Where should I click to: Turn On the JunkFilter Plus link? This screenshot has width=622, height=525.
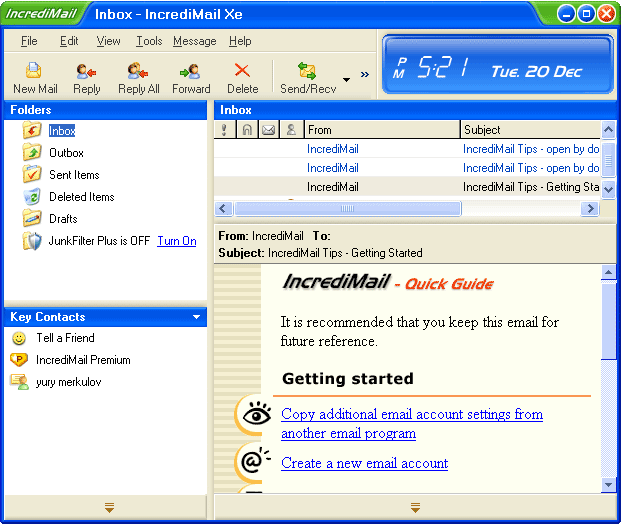(x=177, y=241)
